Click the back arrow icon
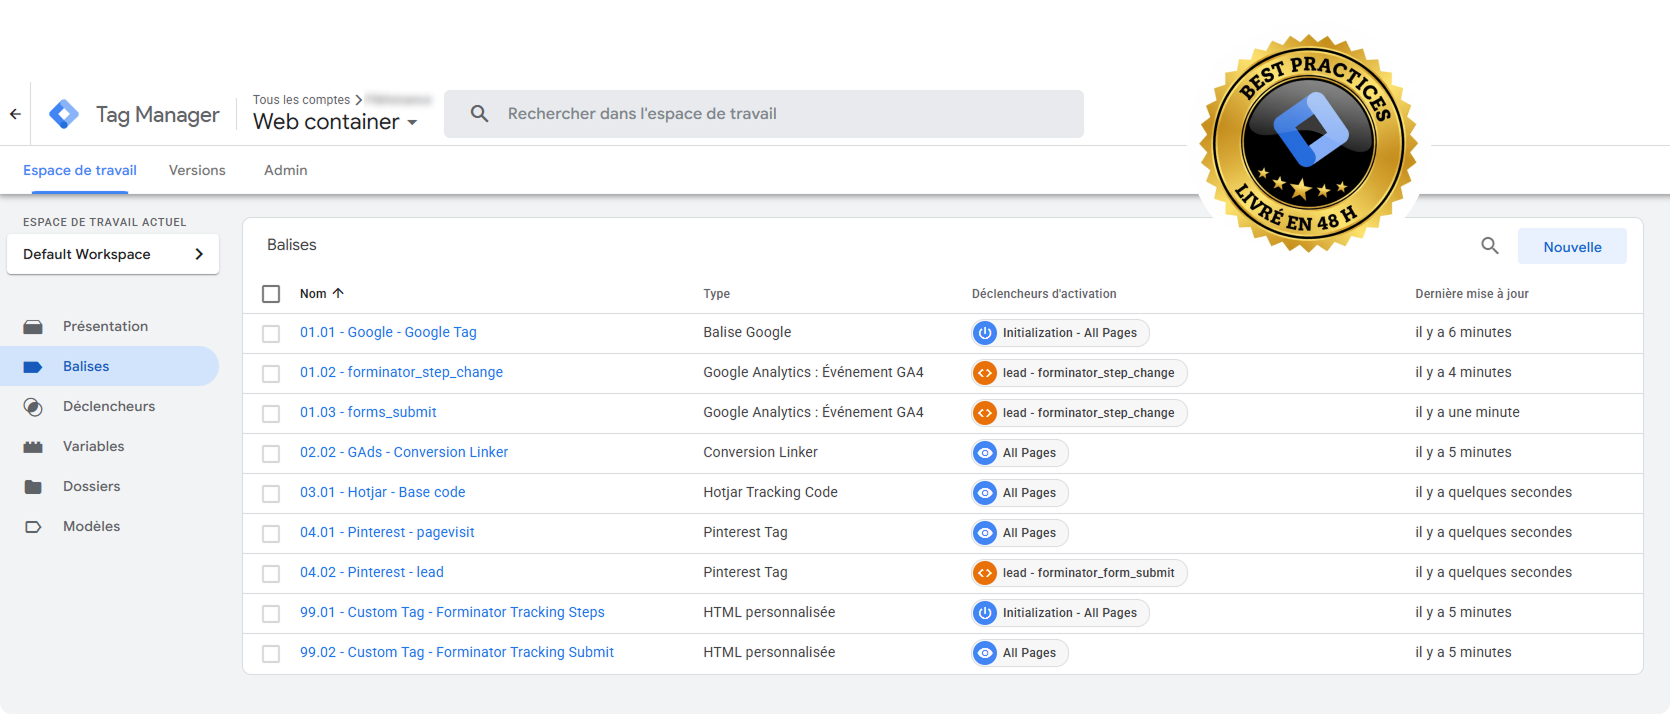Image resolution: width=1670 pixels, height=714 pixels. tap(15, 114)
